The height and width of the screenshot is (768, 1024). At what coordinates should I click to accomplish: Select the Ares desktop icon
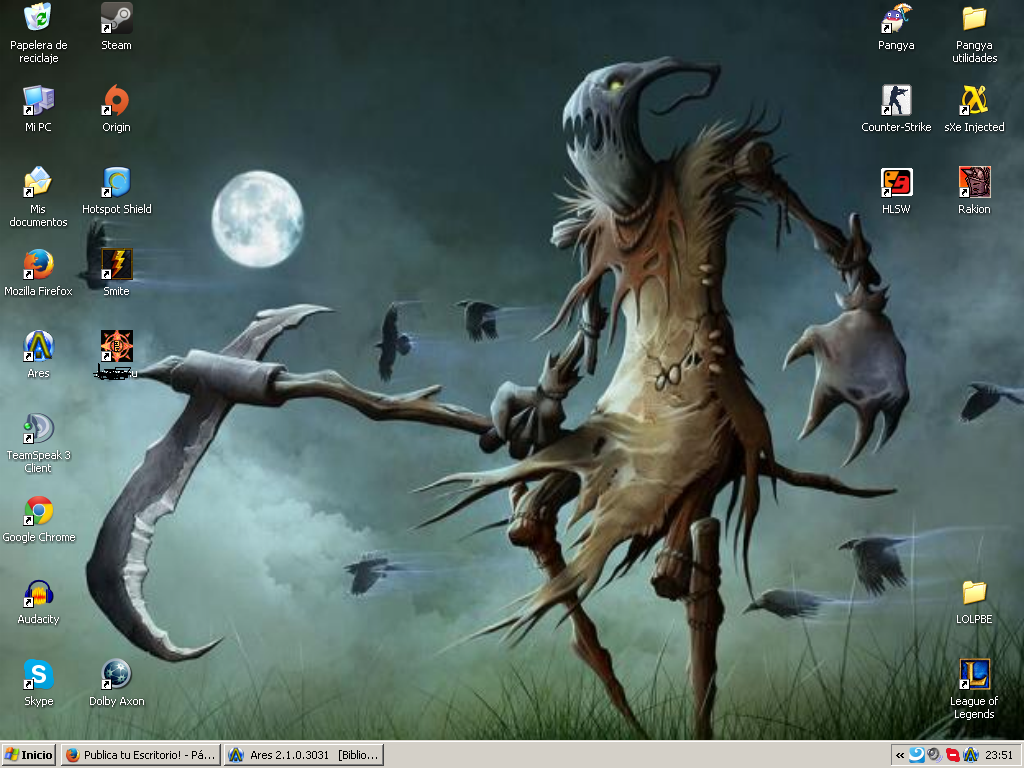pyautogui.click(x=38, y=346)
